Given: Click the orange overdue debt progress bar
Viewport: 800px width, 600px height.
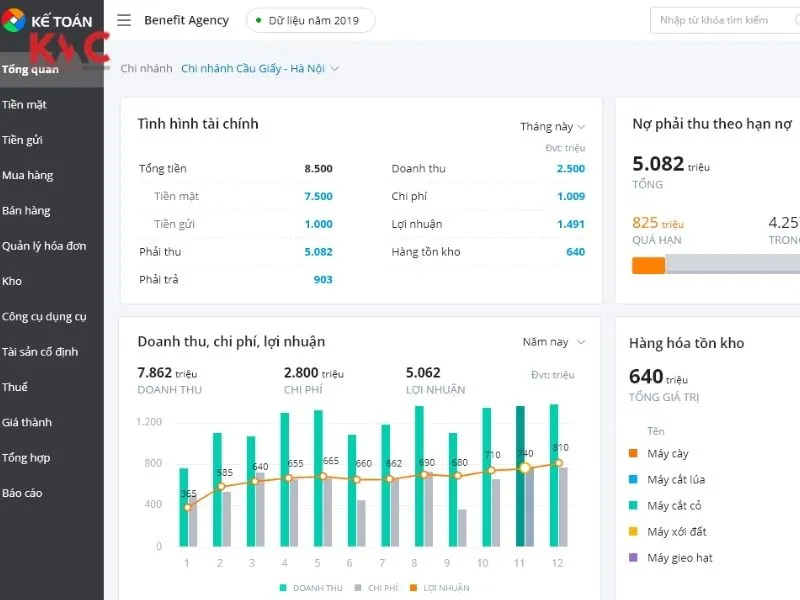Looking at the screenshot, I should pyautogui.click(x=648, y=265).
